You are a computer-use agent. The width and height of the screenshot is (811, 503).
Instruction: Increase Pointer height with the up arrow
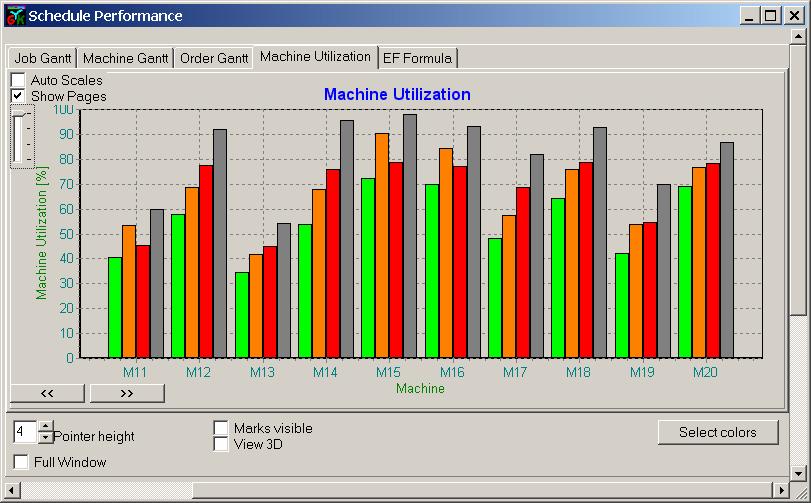coord(46,426)
